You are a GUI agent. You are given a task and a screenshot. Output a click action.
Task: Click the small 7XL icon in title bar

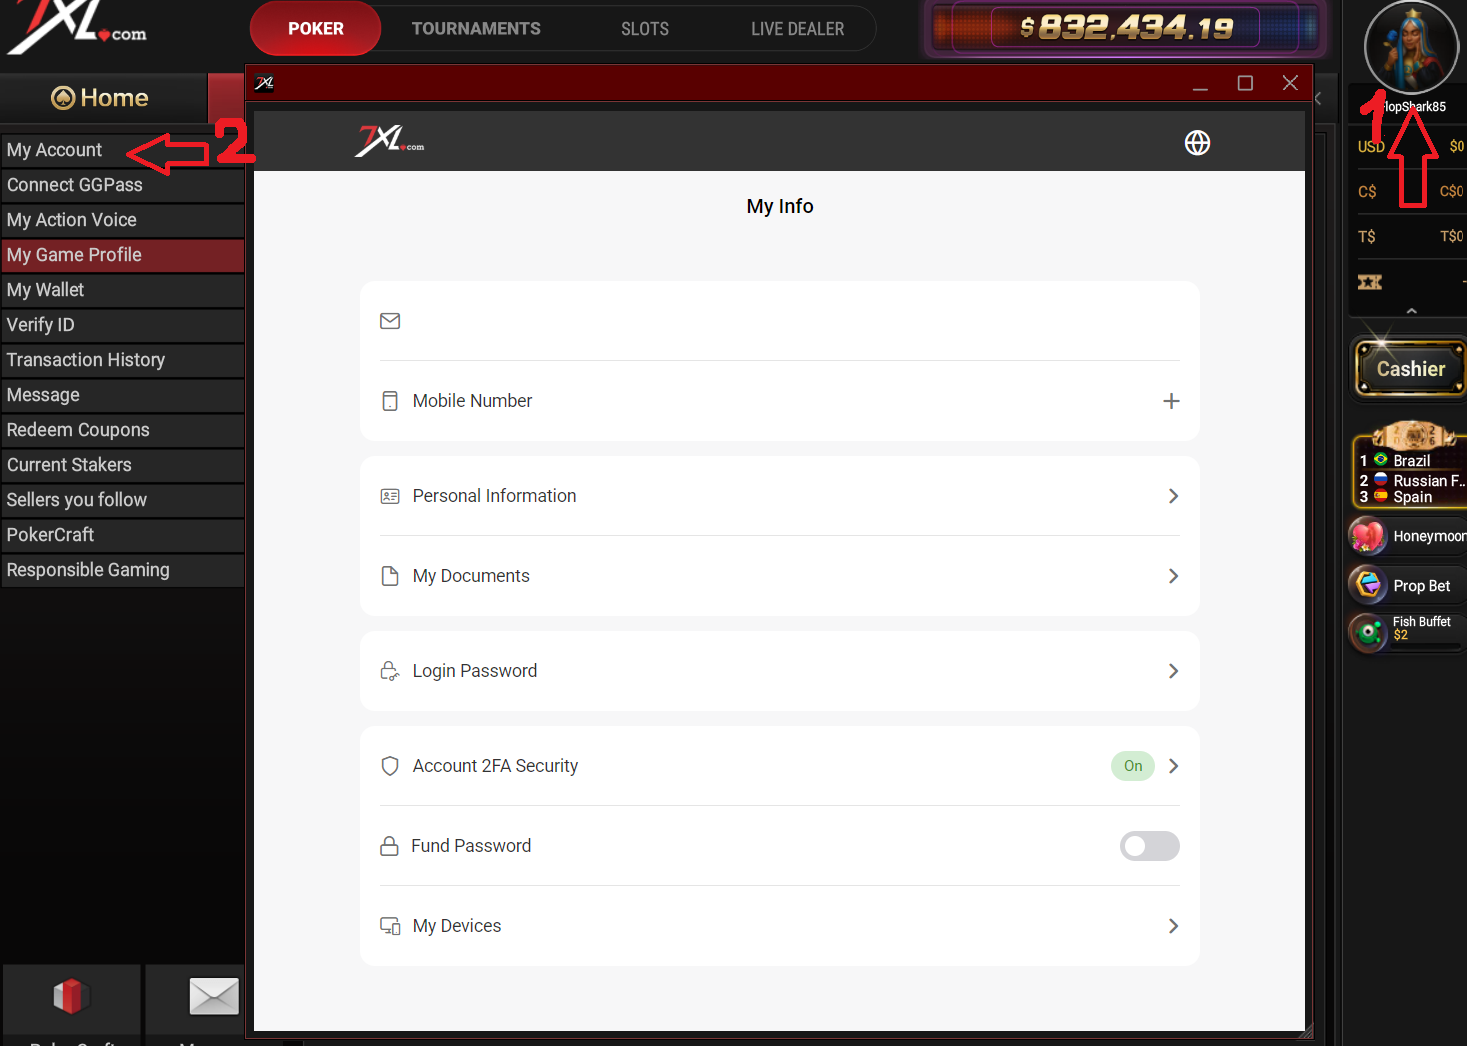point(264,83)
